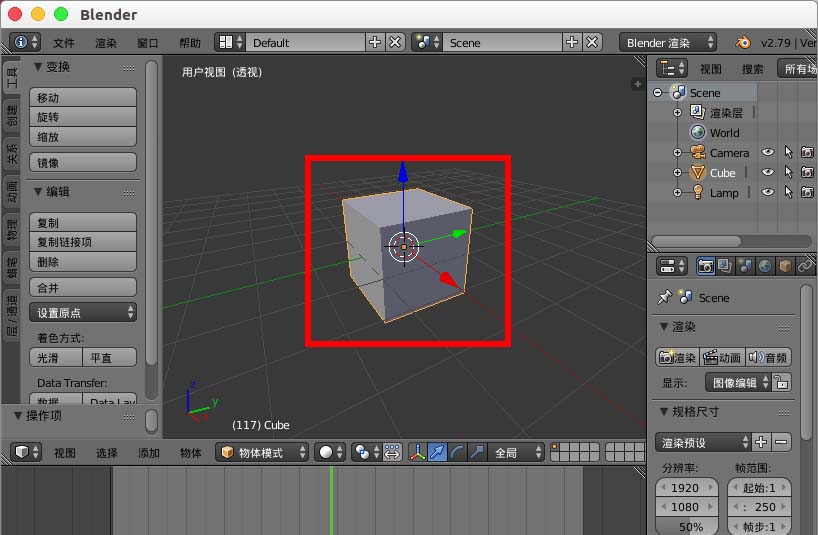Open the 文件 menu
This screenshot has width=818, height=535.
tap(64, 43)
